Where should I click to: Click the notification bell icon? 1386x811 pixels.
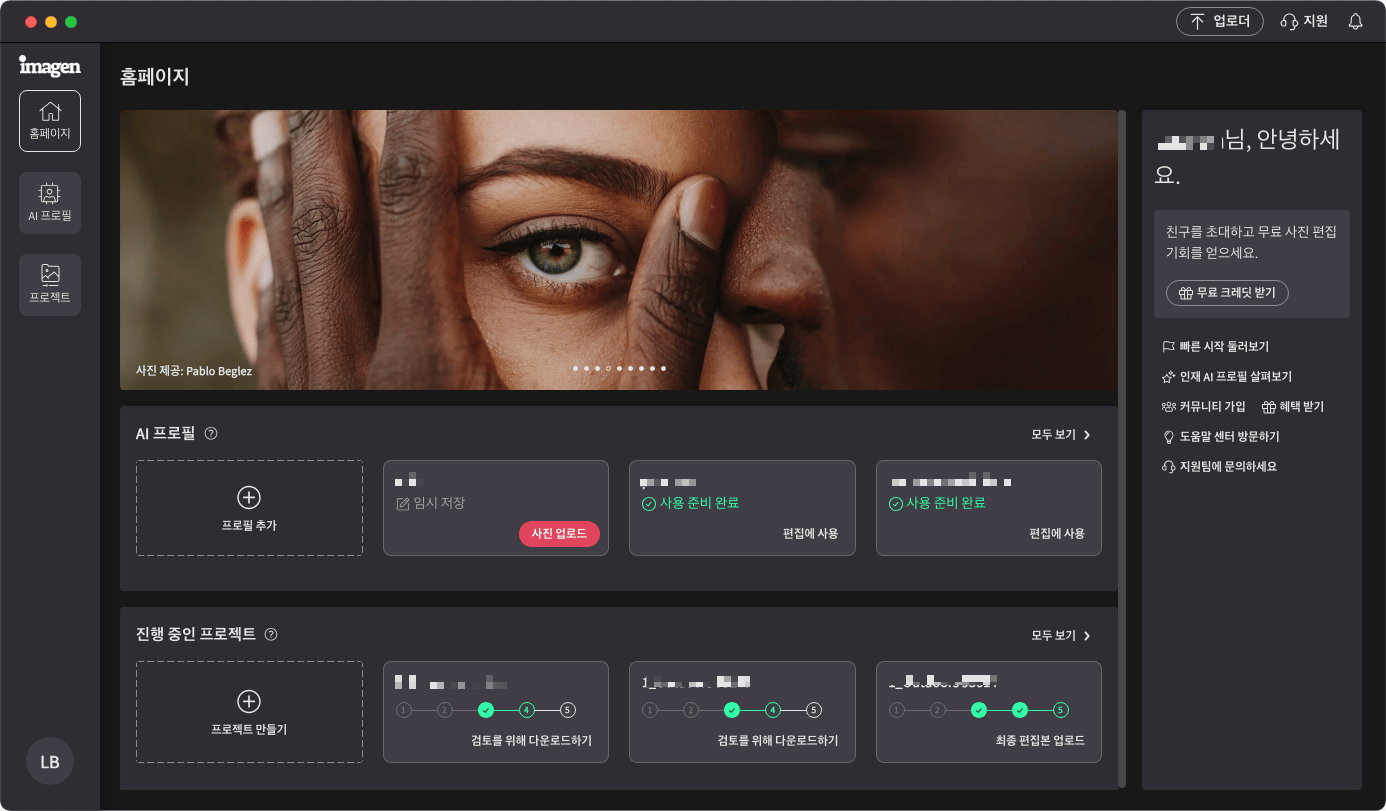[x=1356, y=21]
